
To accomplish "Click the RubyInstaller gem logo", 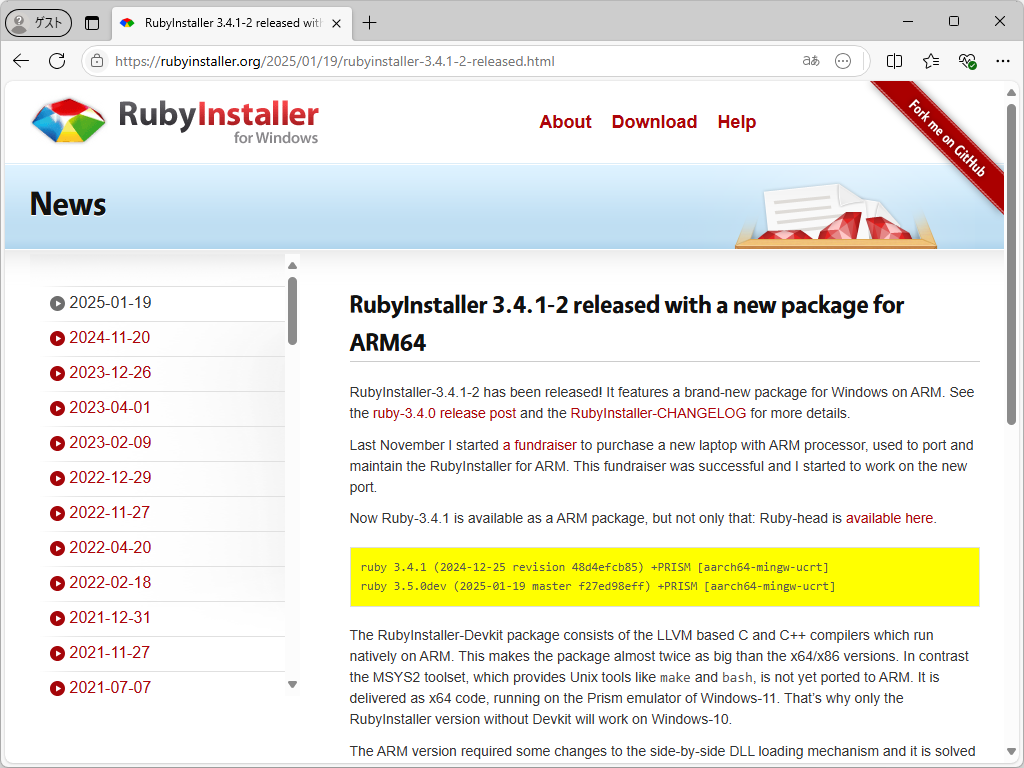I will [69, 120].
